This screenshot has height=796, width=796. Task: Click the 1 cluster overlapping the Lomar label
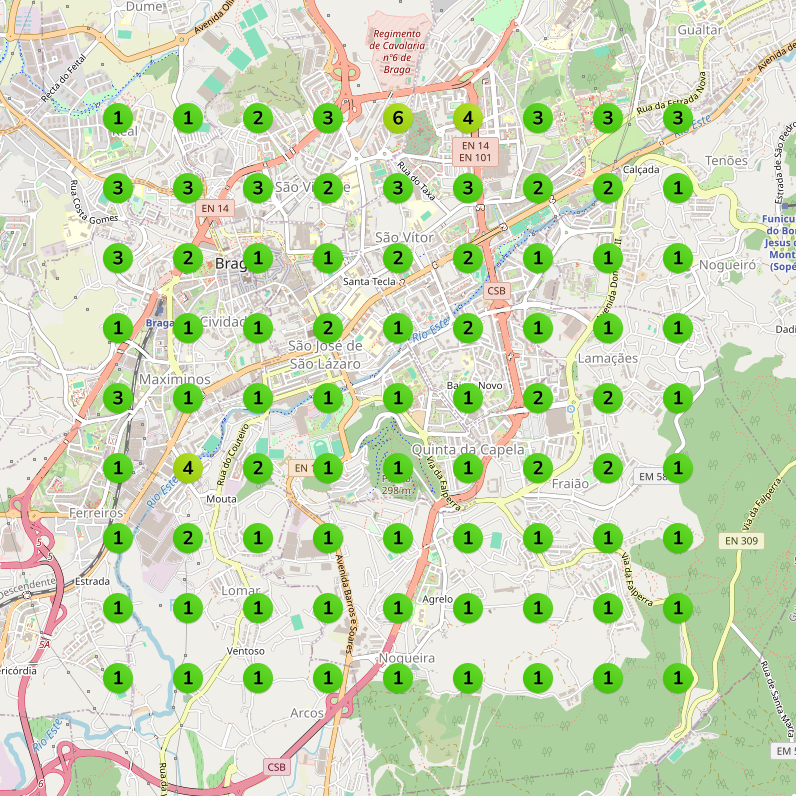coord(258,608)
